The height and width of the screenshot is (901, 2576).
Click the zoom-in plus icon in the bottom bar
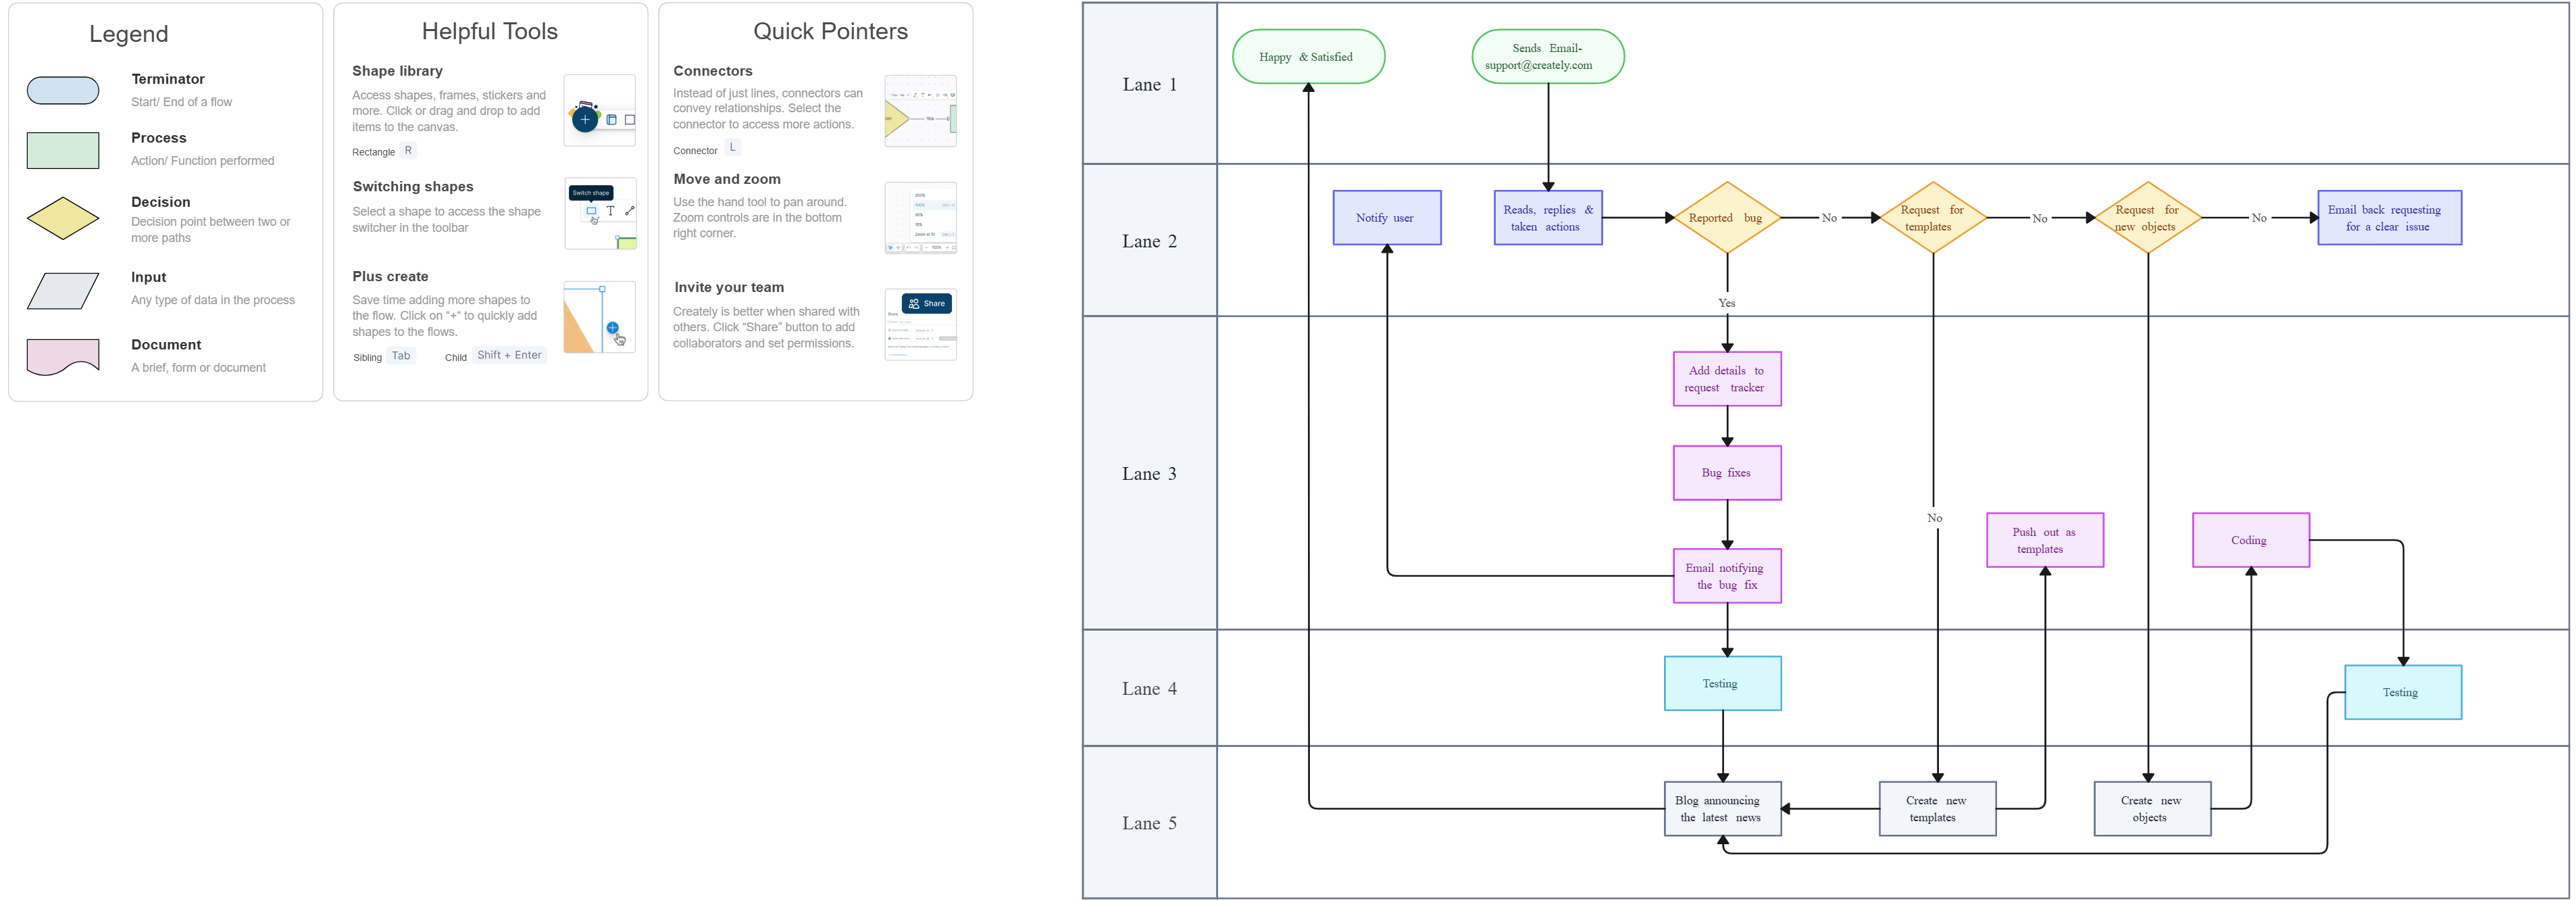point(947,247)
